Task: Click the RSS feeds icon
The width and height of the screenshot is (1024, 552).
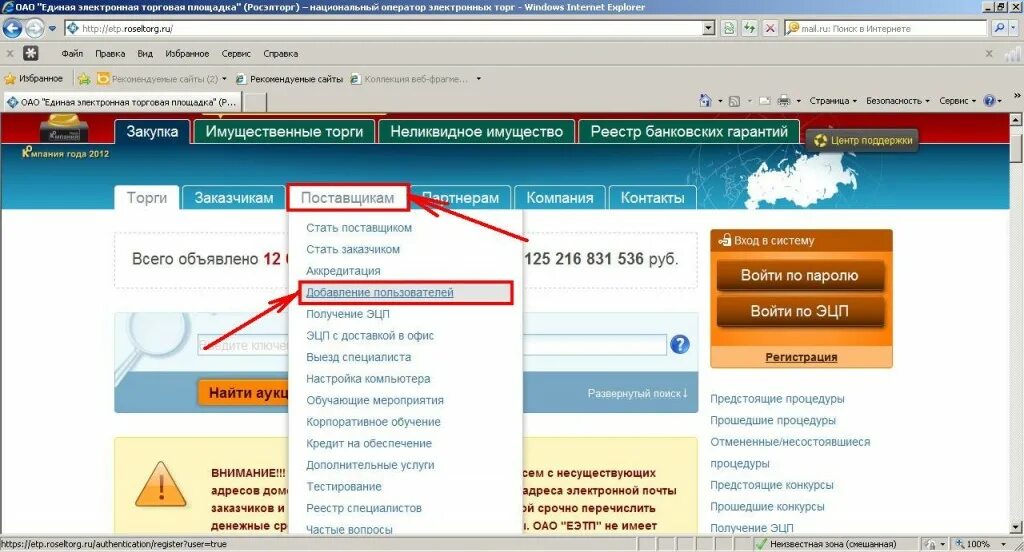Action: (734, 101)
